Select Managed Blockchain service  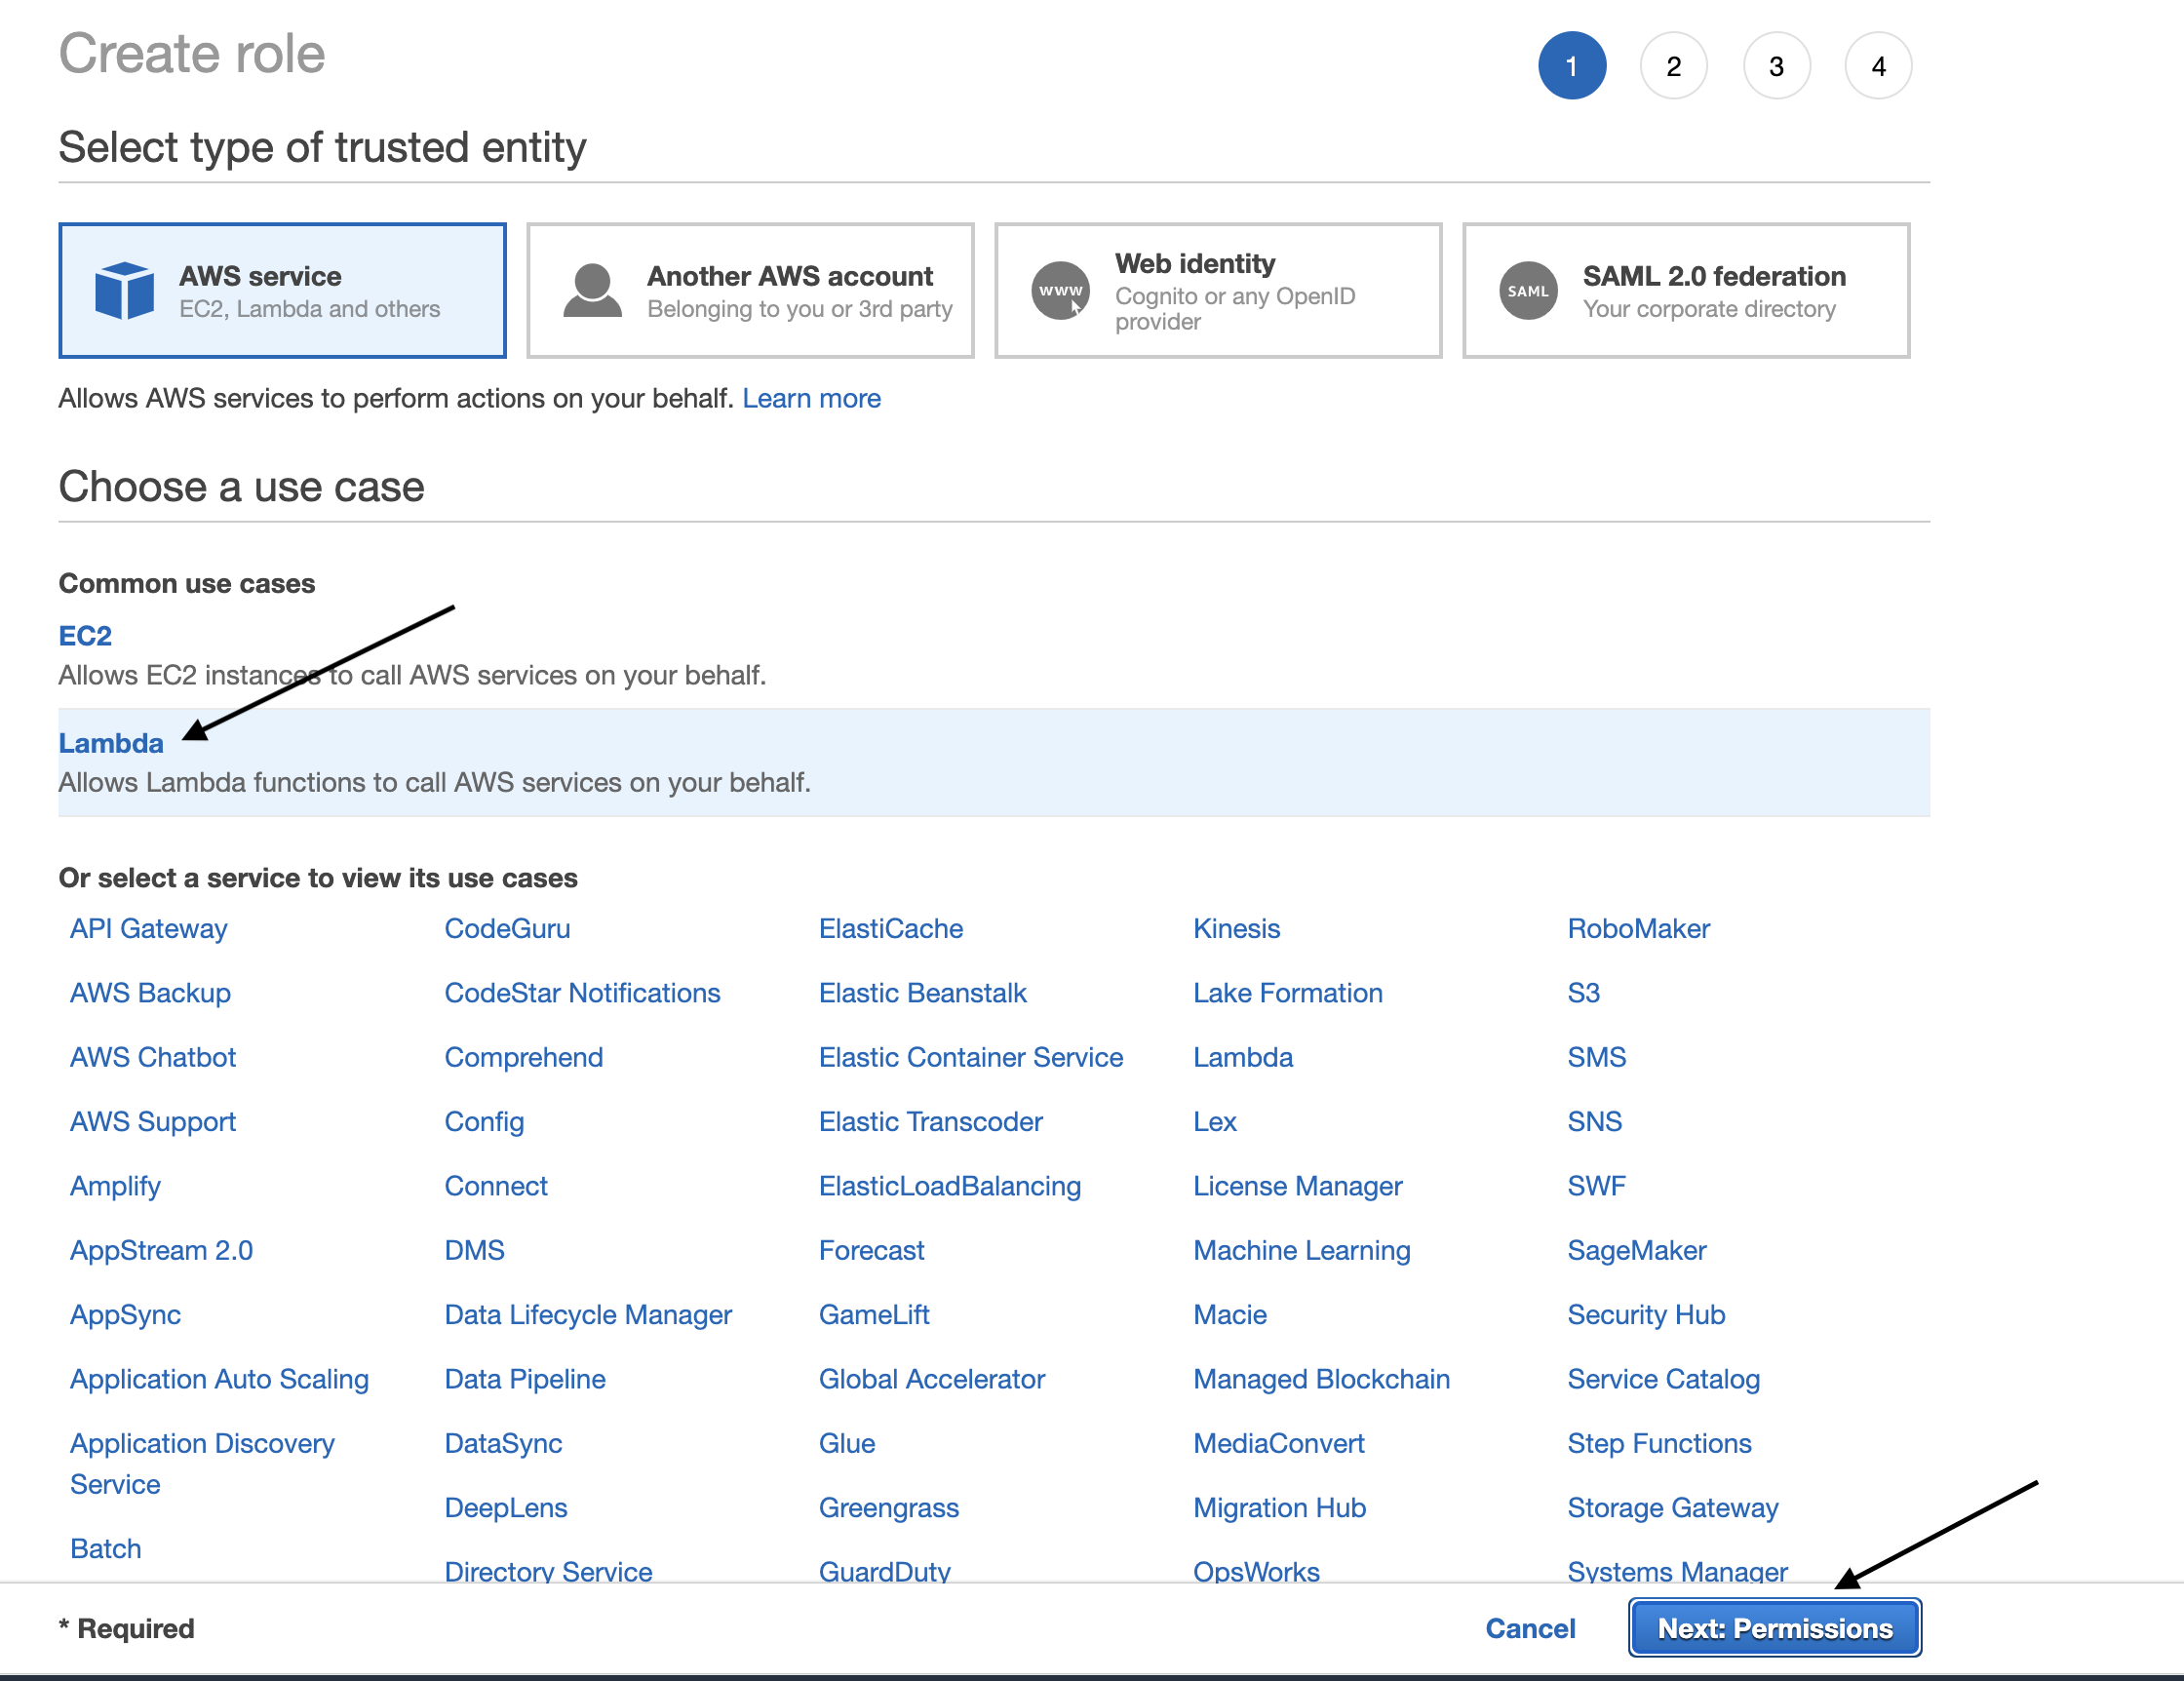click(1321, 1379)
